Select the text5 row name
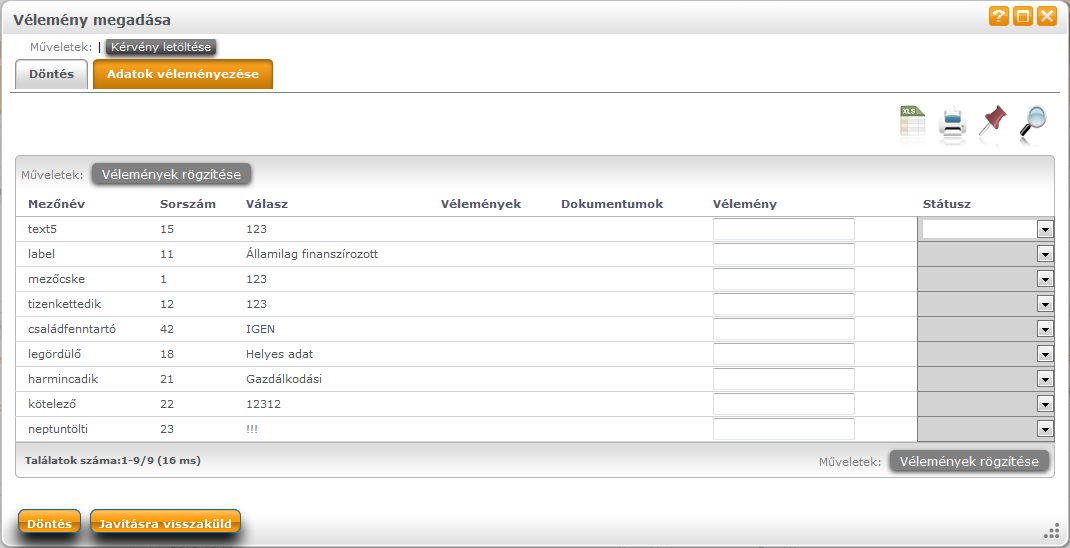This screenshot has width=1070, height=548. (42, 229)
